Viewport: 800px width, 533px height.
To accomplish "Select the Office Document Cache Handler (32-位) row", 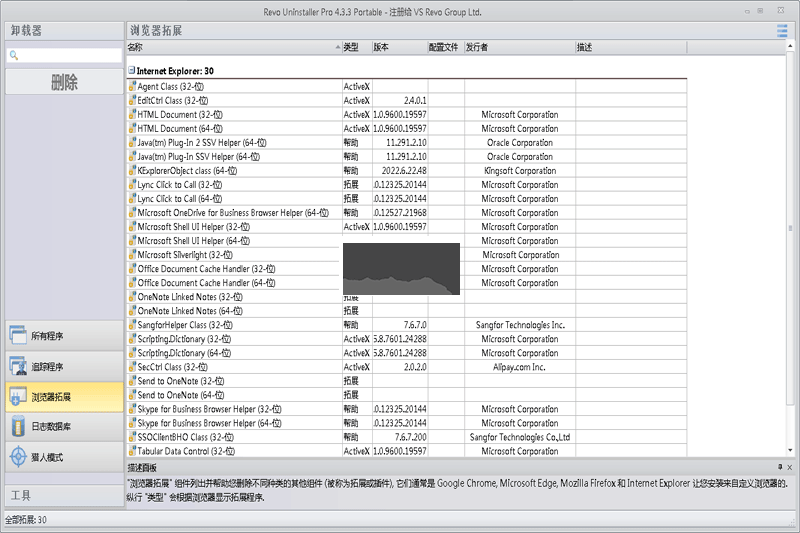I will (x=407, y=269).
